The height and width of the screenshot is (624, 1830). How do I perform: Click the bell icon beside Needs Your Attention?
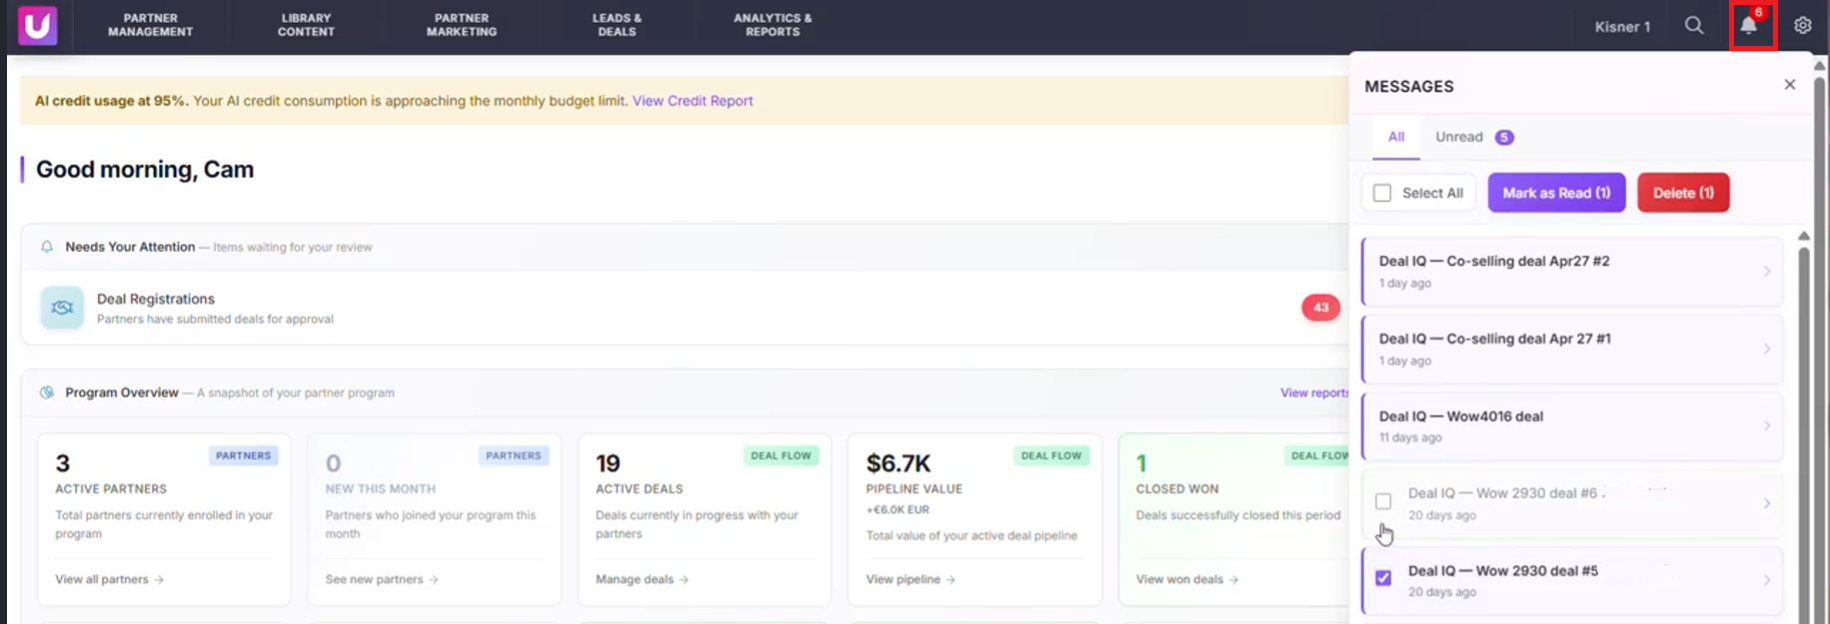[47, 247]
